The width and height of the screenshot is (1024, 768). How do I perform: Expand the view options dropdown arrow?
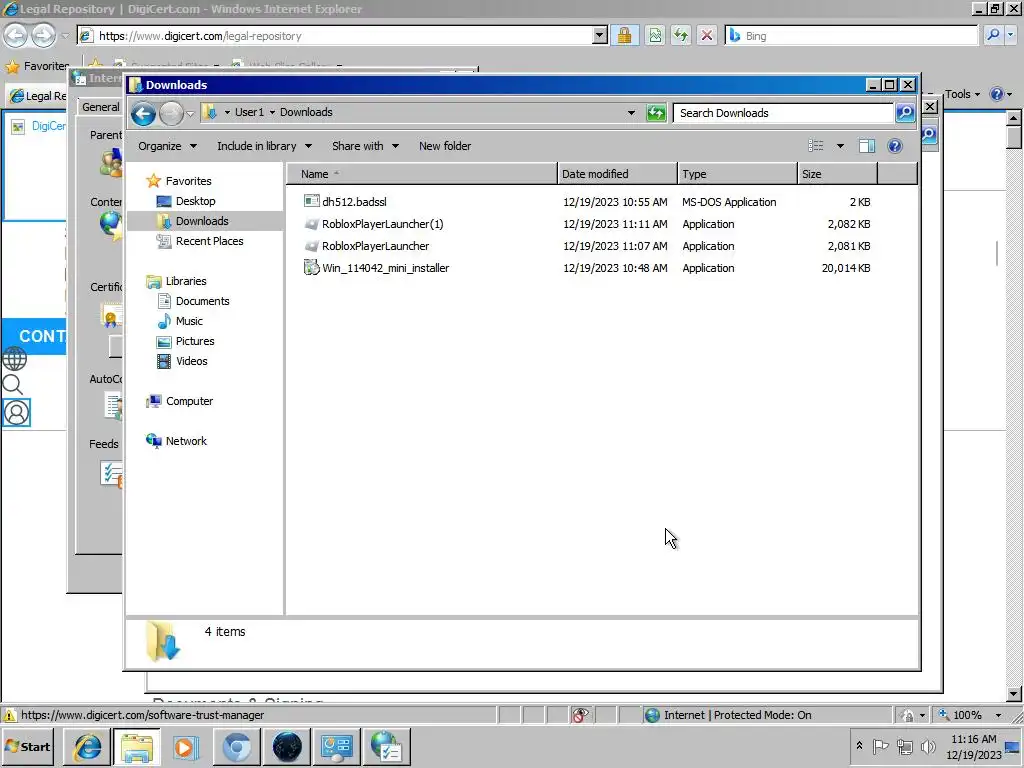pyautogui.click(x=840, y=146)
